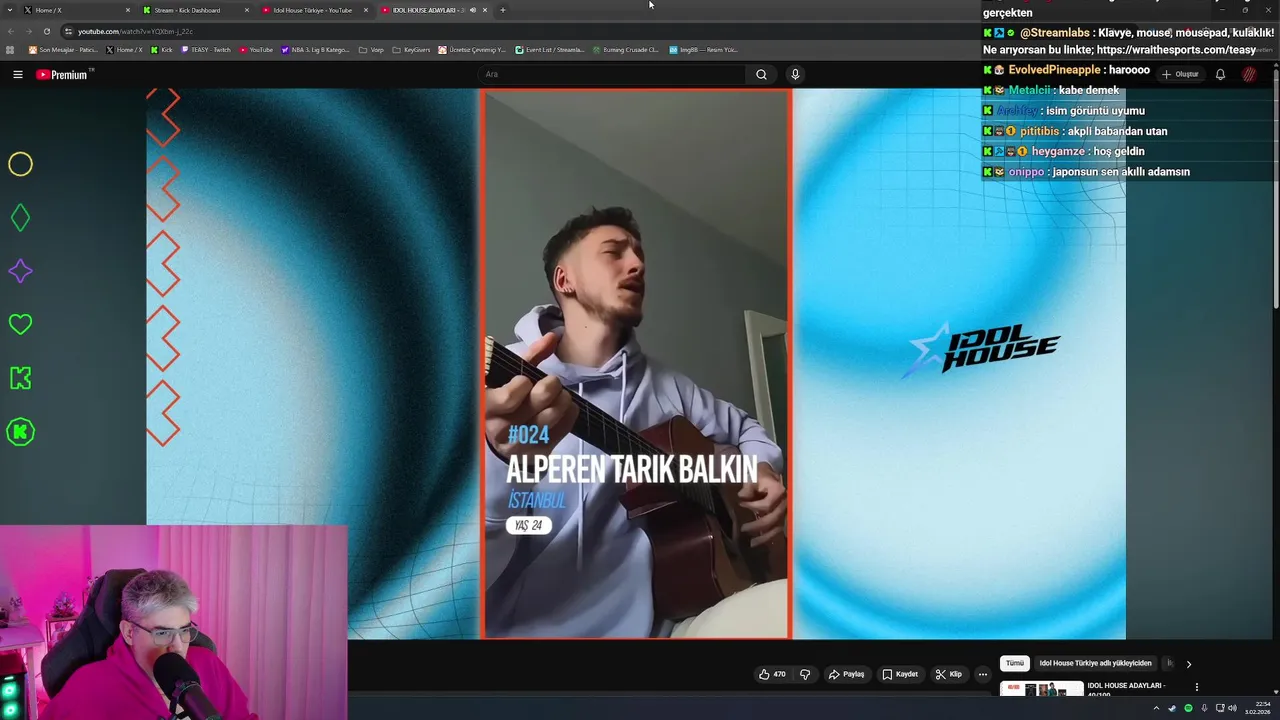The height and width of the screenshot is (720, 1280).
Task: Open the YouTube guide hamburger menu
Action: click(17, 74)
